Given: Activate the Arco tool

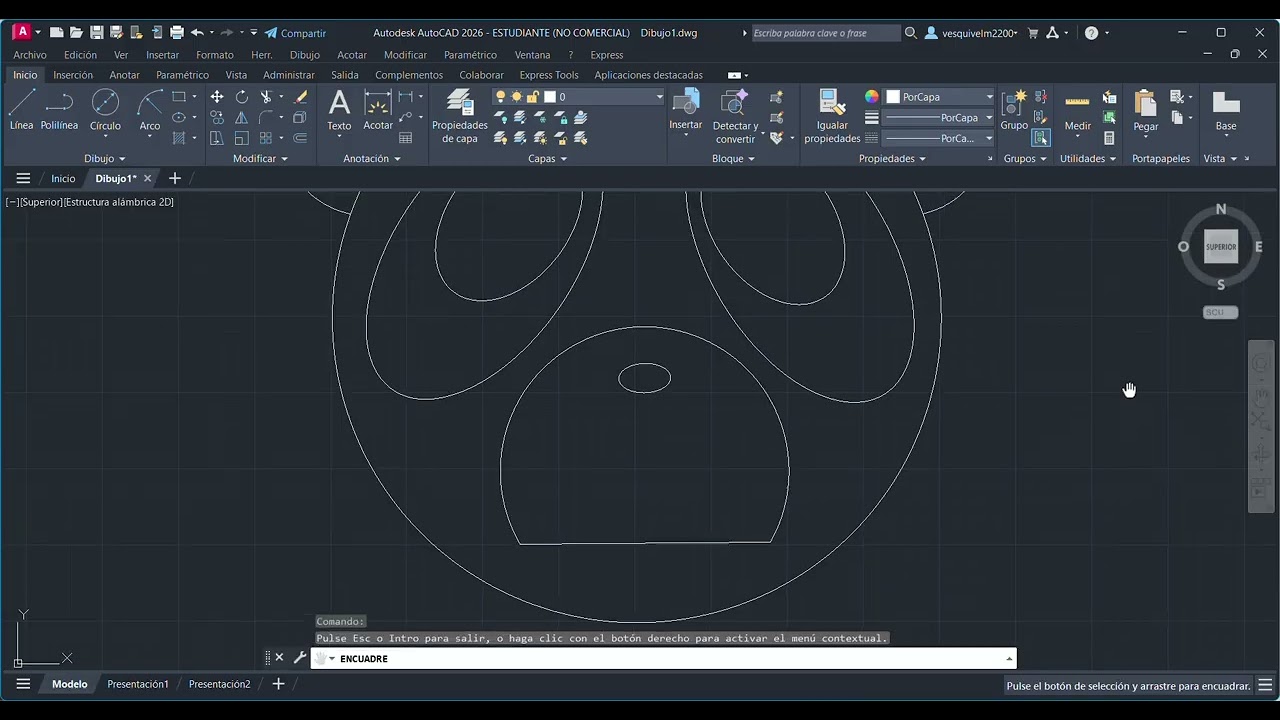Looking at the screenshot, I should point(150,110).
